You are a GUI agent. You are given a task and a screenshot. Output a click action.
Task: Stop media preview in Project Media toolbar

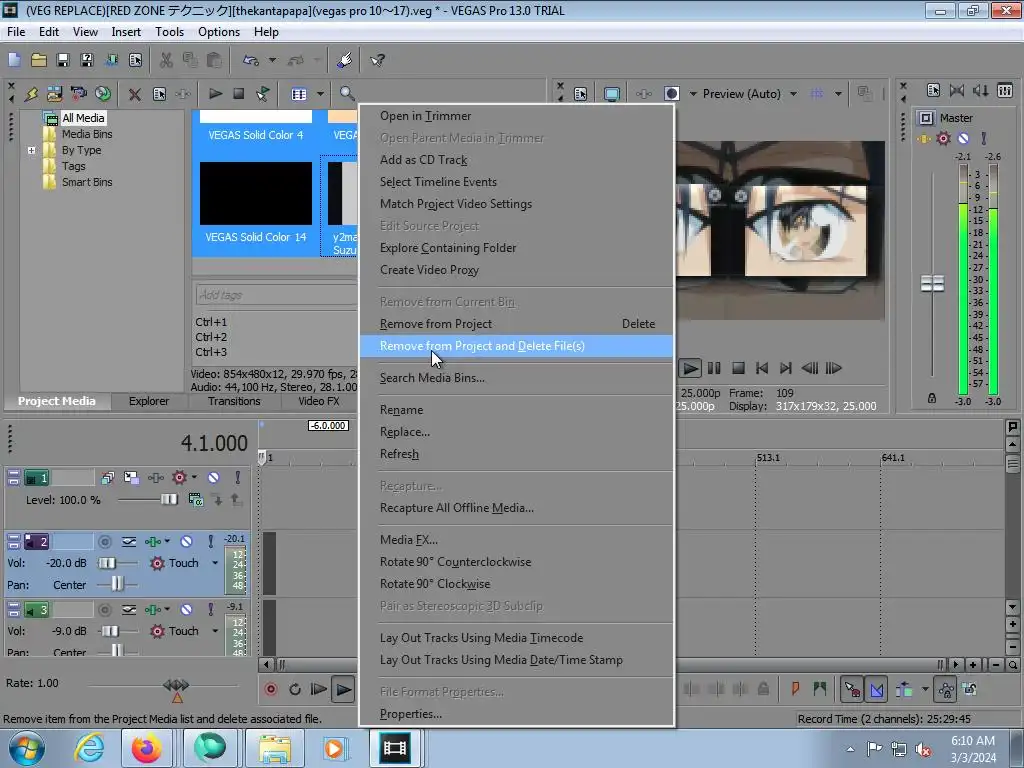239,94
